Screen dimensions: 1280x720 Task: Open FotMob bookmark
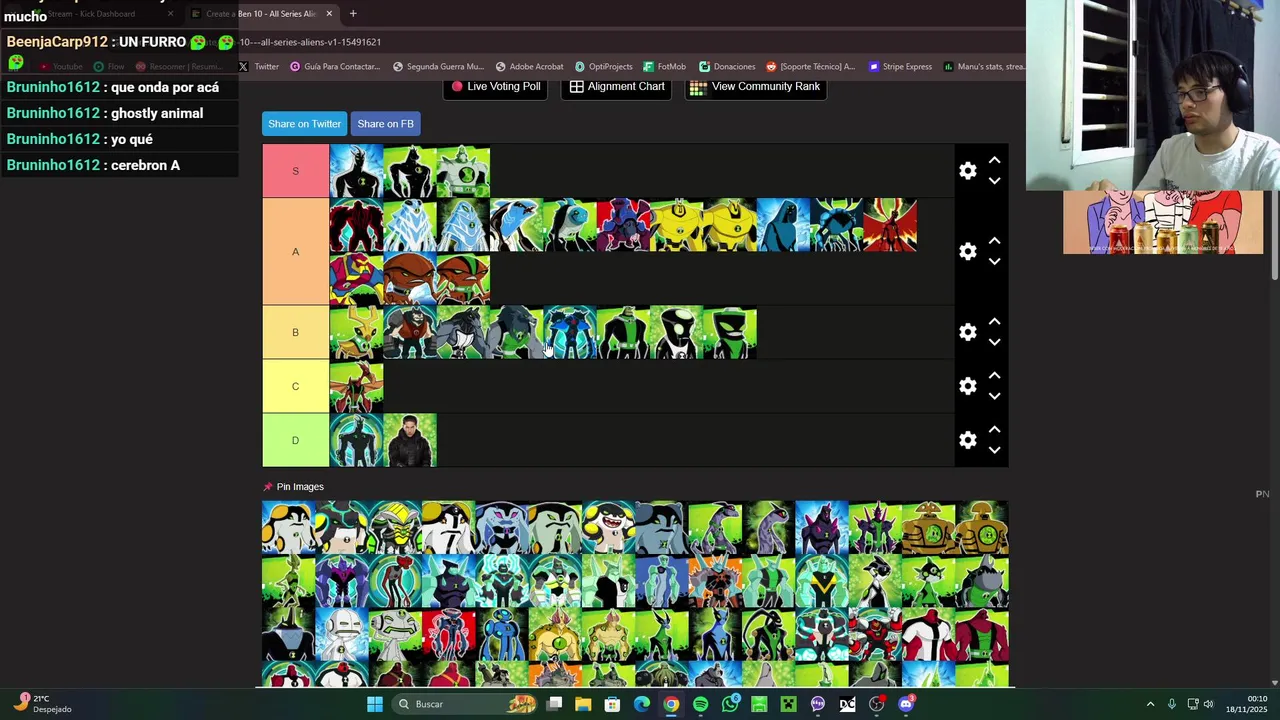pyautogui.click(x=664, y=67)
